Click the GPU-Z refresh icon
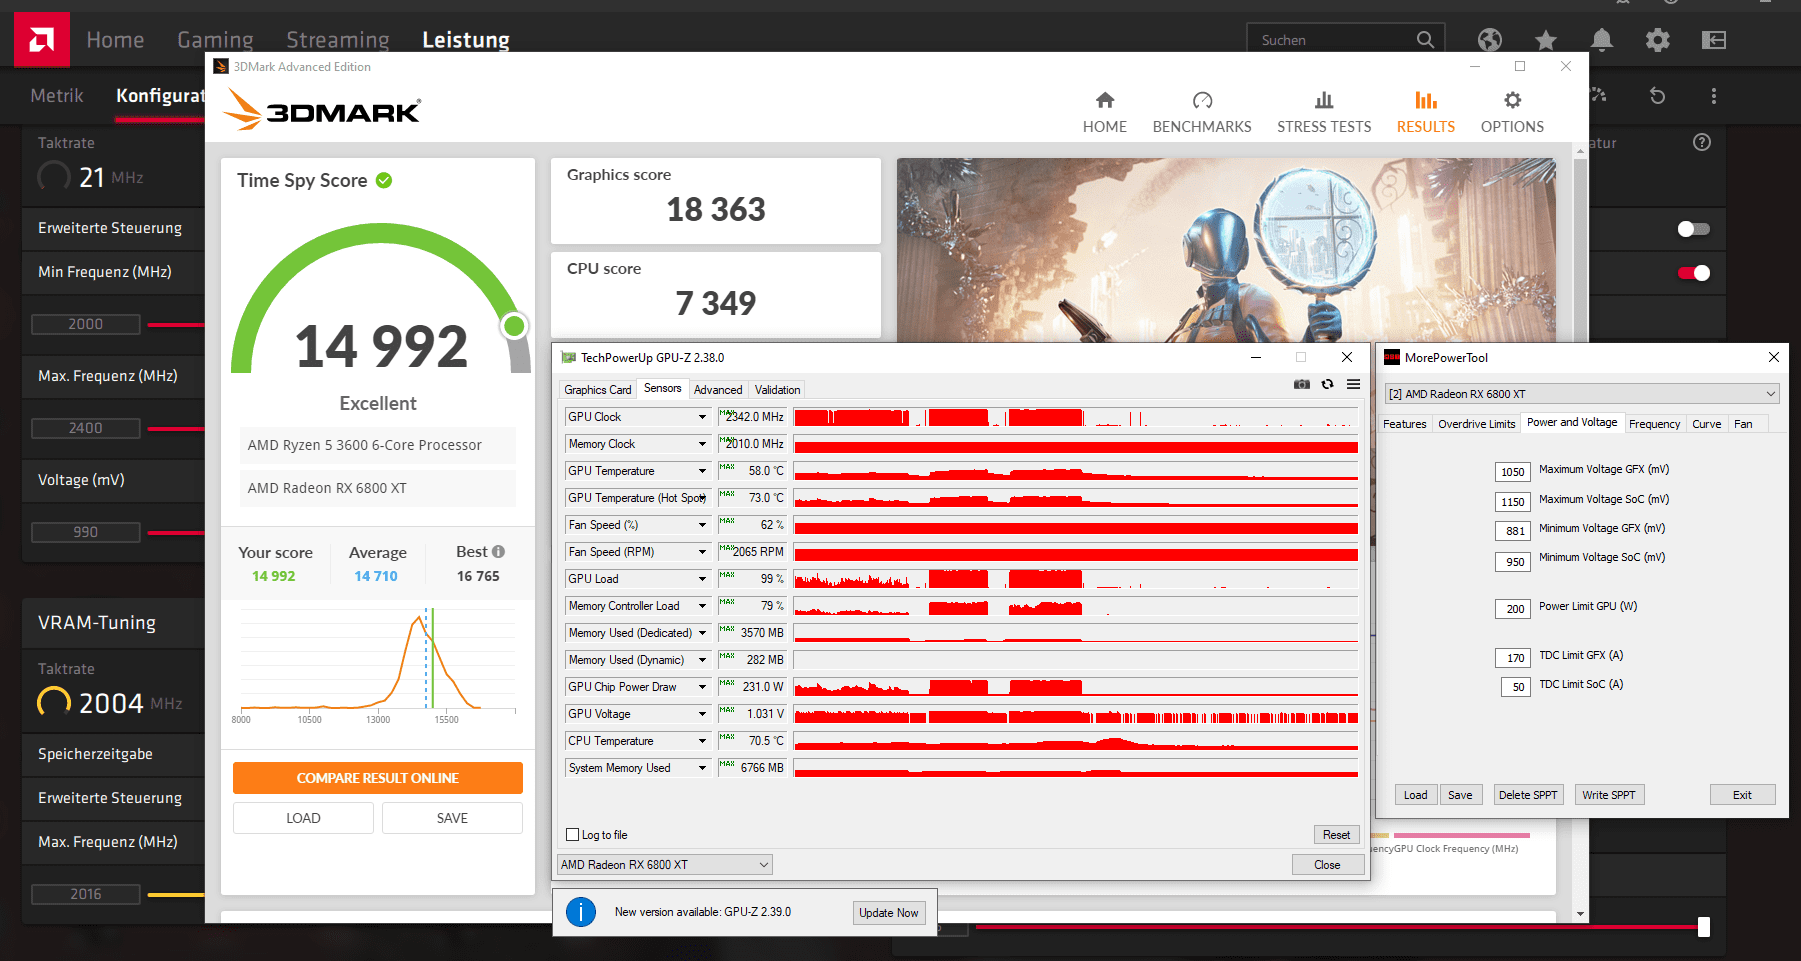Viewport: 1801px width, 961px height. tap(1328, 384)
